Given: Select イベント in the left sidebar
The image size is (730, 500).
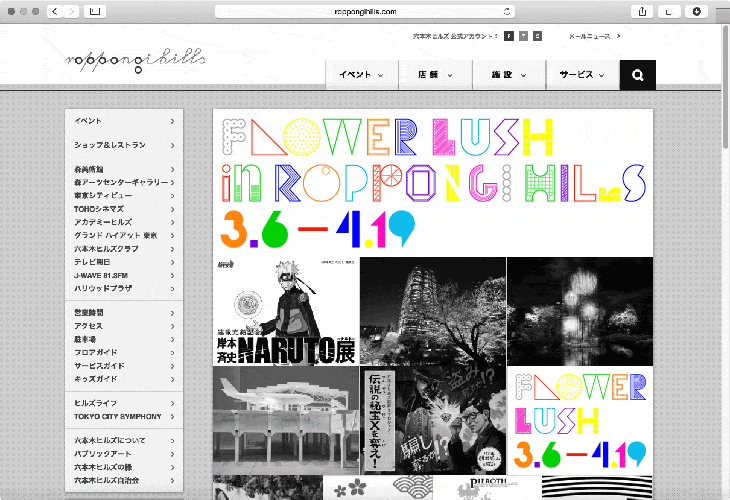Looking at the screenshot, I should point(124,121).
